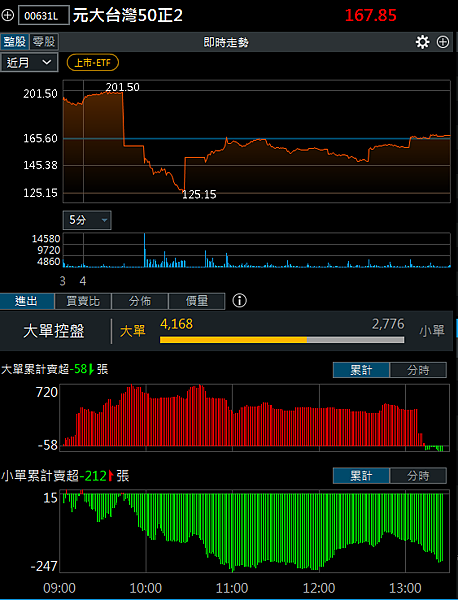The width and height of the screenshot is (458, 600).
Task: Click the 大單 value 4,168
Action: click(x=176, y=324)
